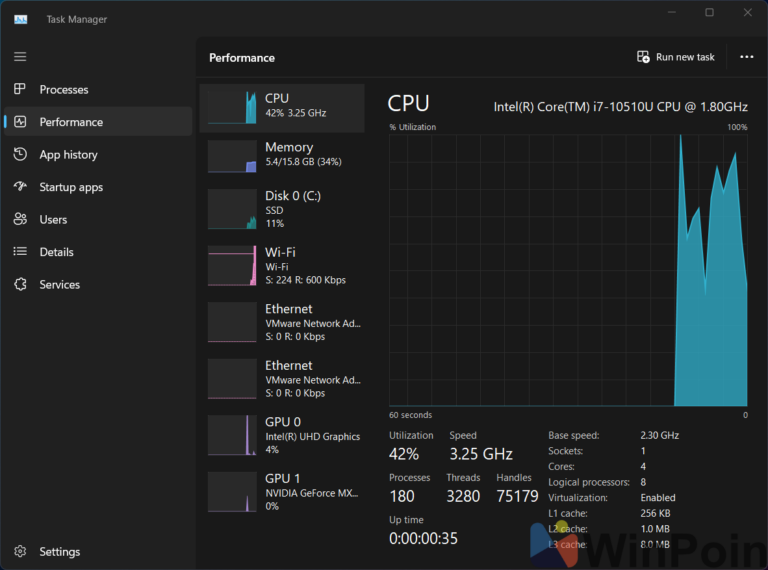The height and width of the screenshot is (570, 768).
Task: Open the Disk 0 (C:) graph thumbnail
Action: click(x=232, y=210)
